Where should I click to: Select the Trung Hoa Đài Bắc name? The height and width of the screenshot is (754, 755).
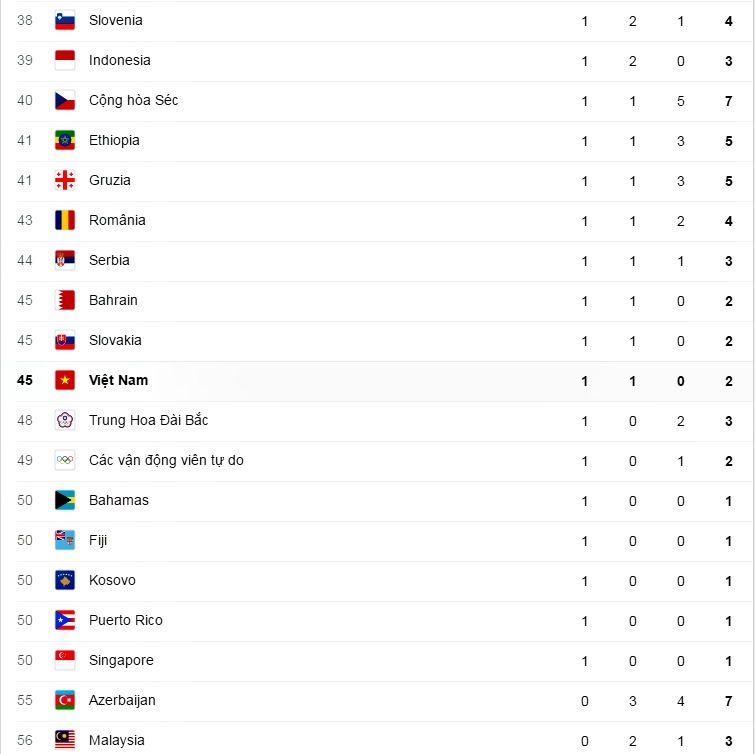[148, 420]
